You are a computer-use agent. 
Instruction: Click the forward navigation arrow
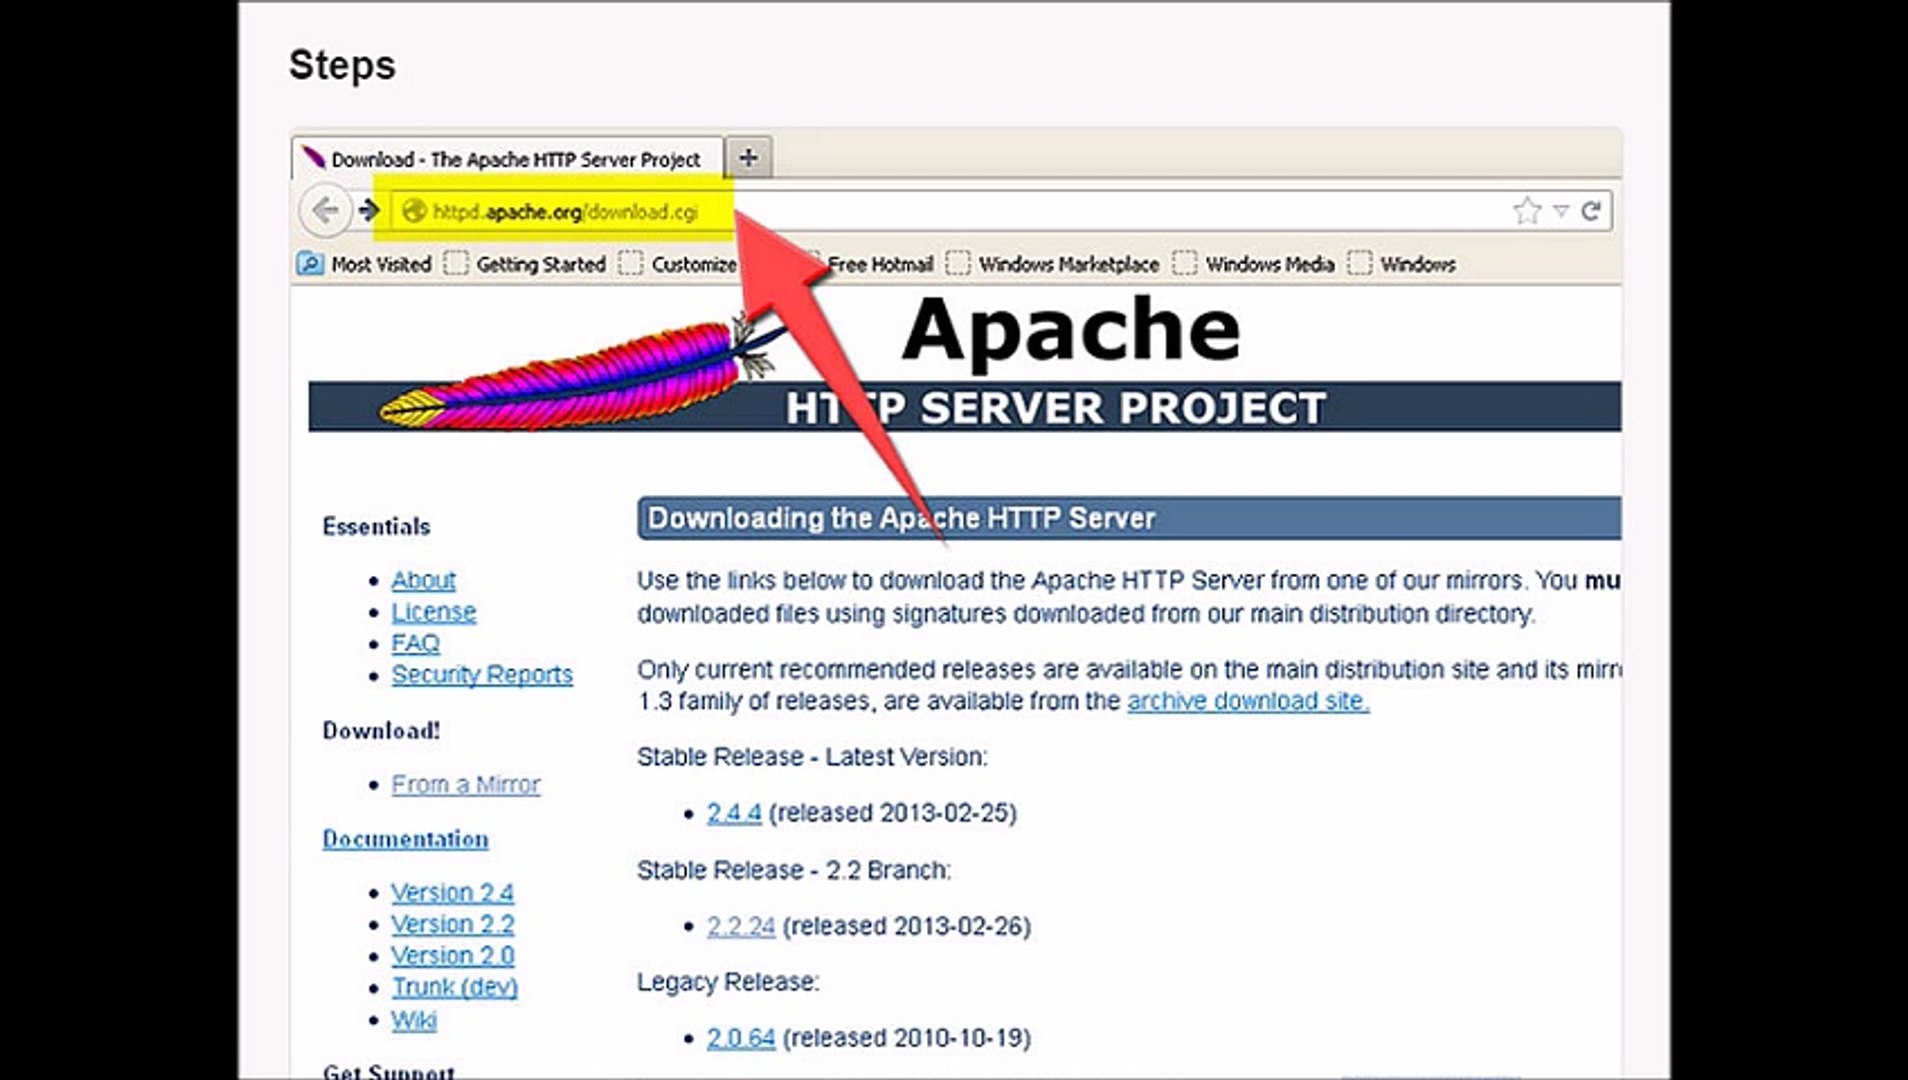tap(370, 211)
